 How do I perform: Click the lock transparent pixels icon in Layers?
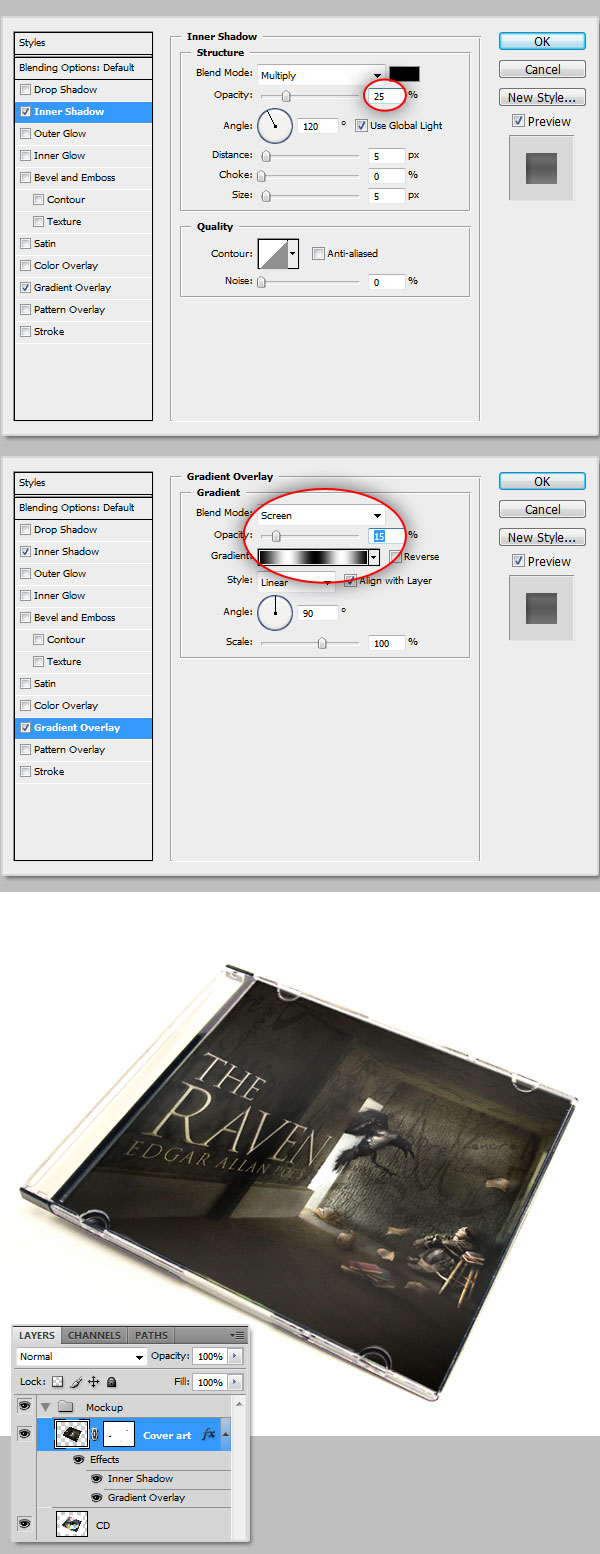tap(57, 1382)
